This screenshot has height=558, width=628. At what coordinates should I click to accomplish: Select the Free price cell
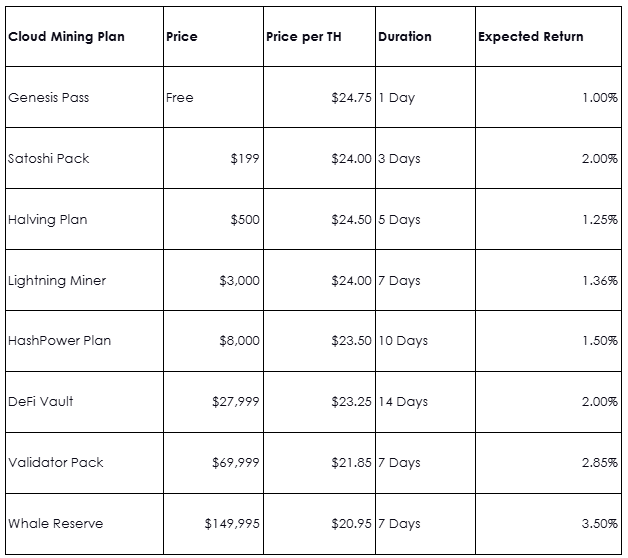point(180,98)
